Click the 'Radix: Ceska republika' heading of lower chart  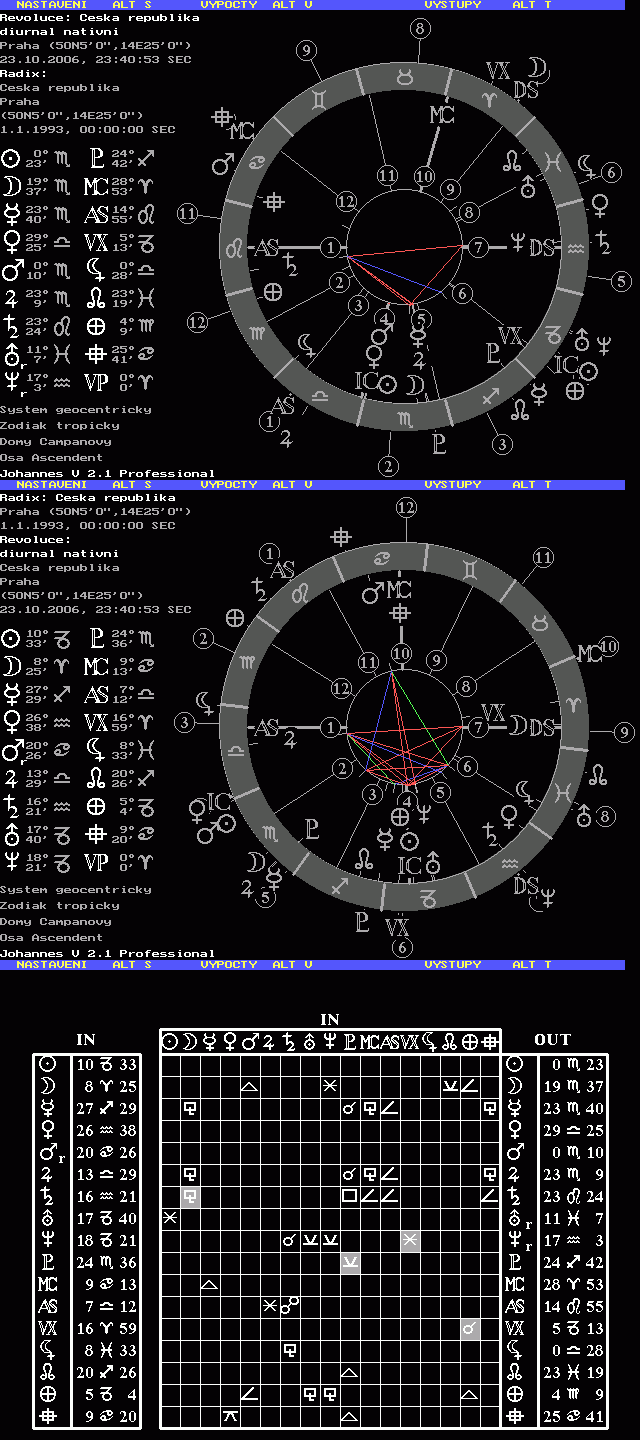pyautogui.click(x=88, y=497)
